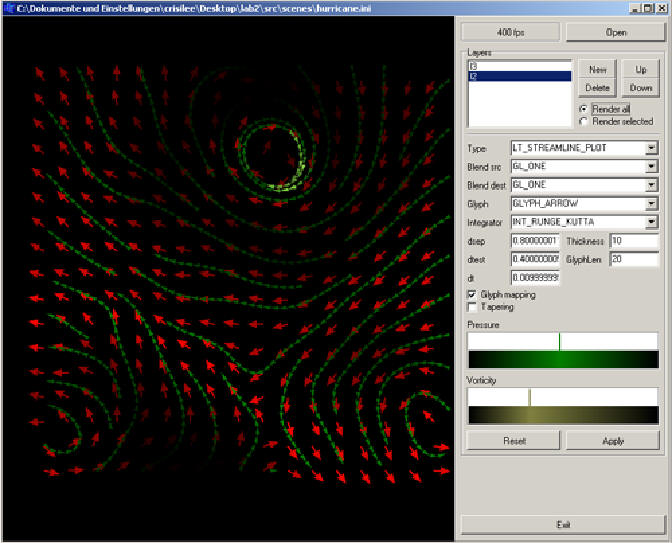Create a layer with the New button
The image size is (672, 543).
coord(597,70)
